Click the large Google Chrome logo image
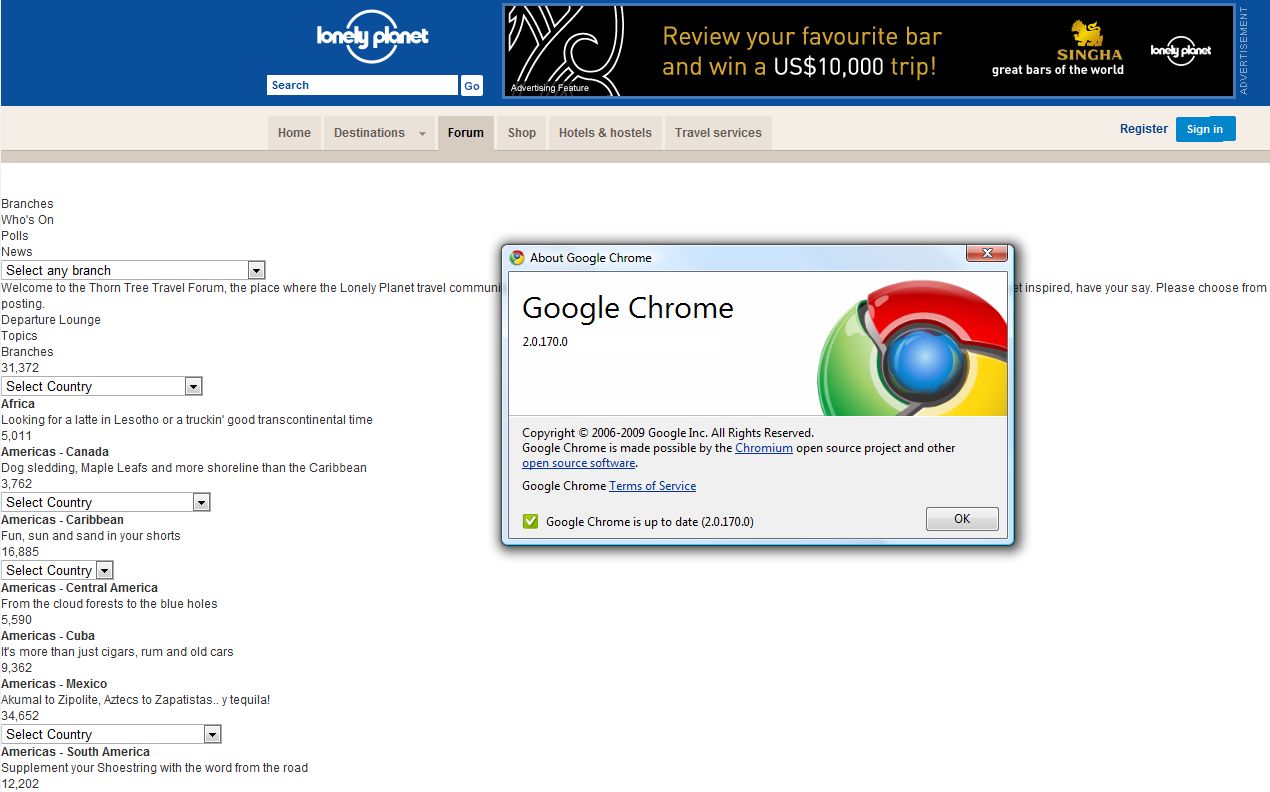The image size is (1270, 792). (x=912, y=348)
